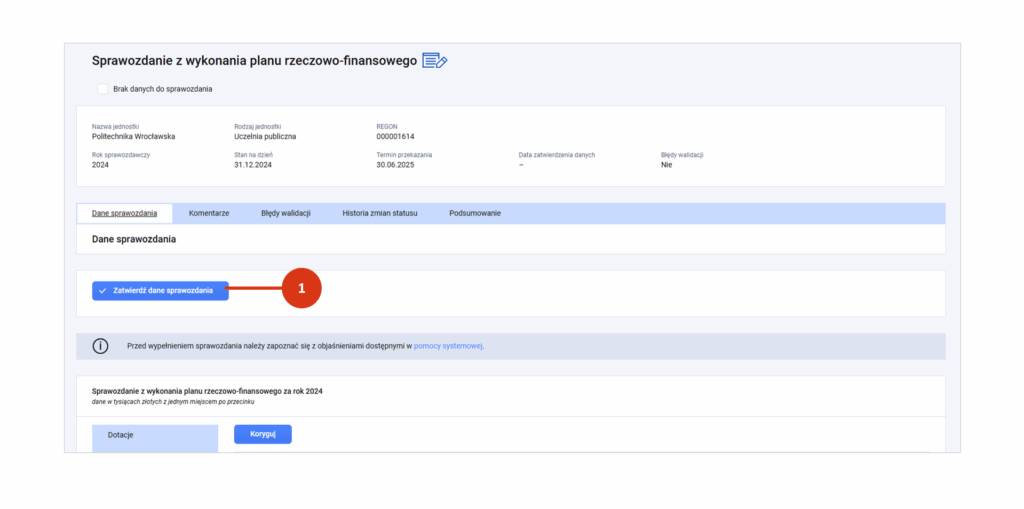This screenshot has width=1024, height=509.
Task: Click the 'Sprawozdanie z wykonania planu rzeczowo-finansowego' page title
Action: pyautogui.click(x=254, y=61)
